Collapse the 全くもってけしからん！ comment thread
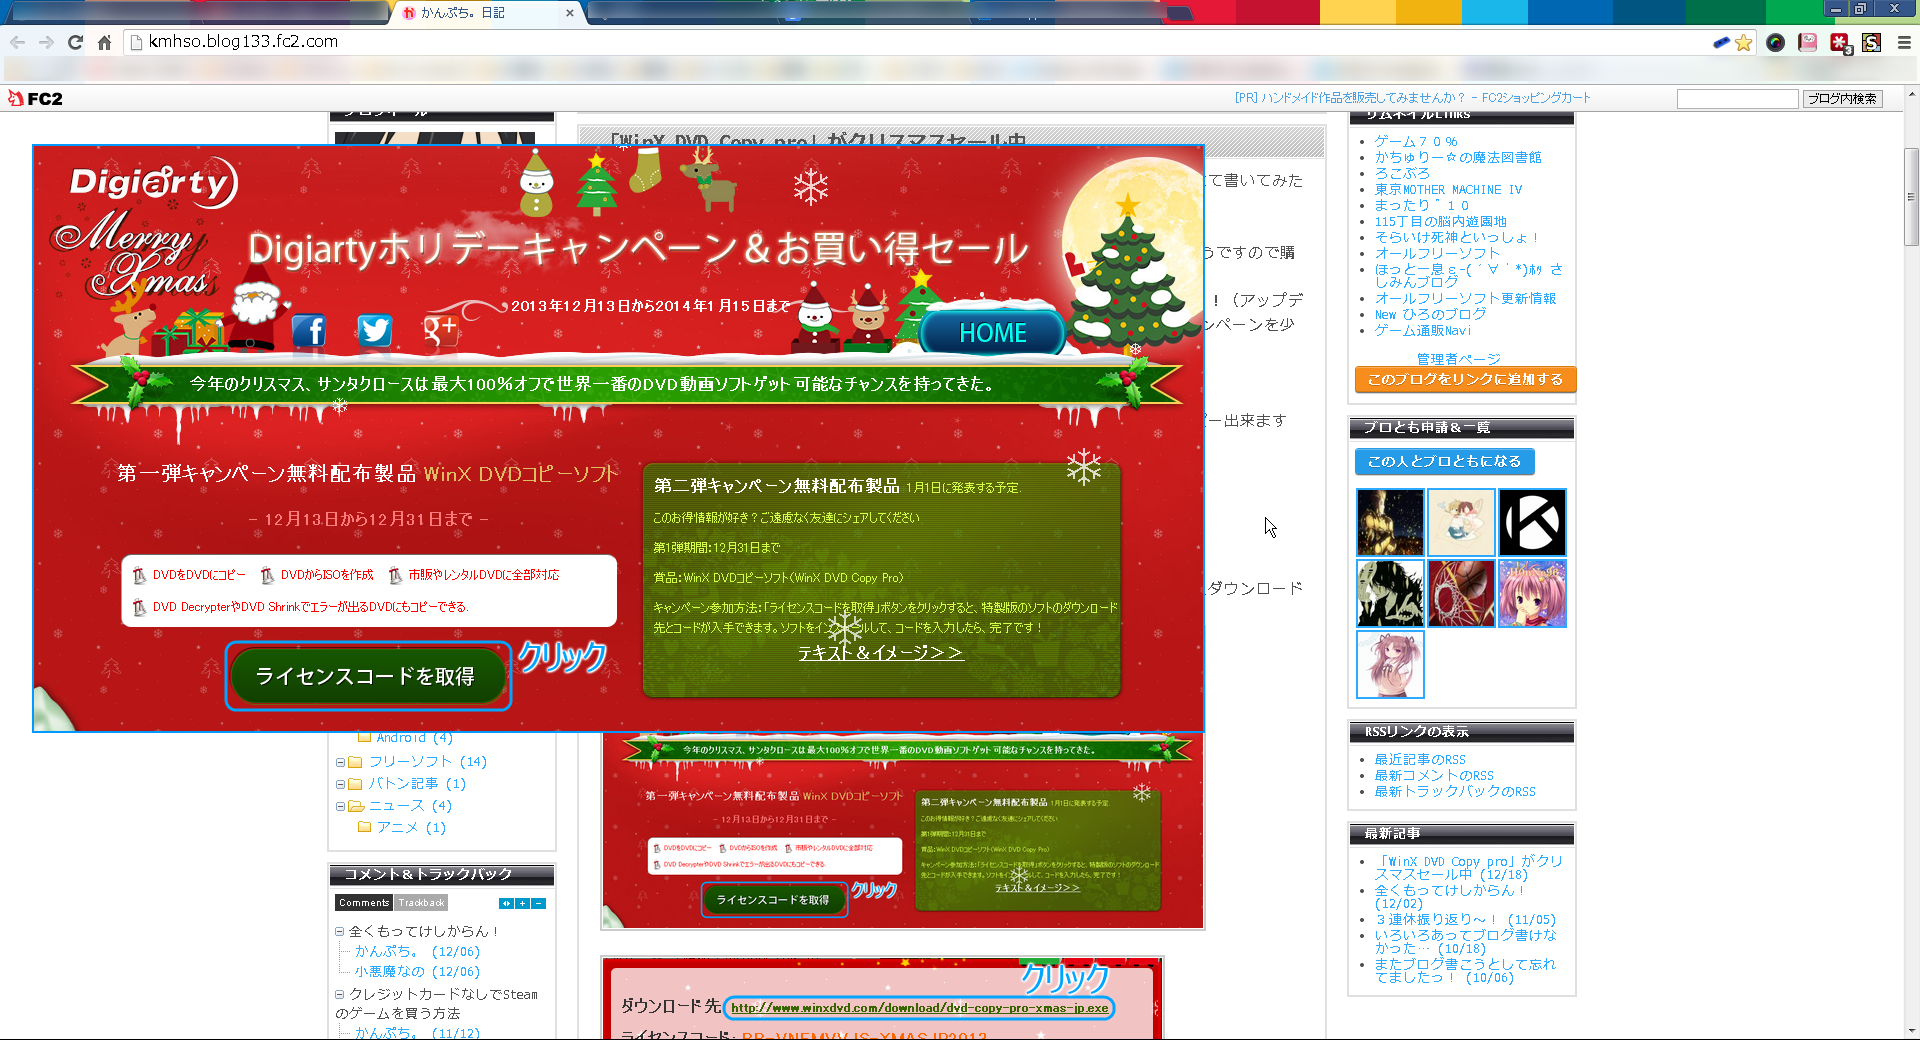This screenshot has width=1920, height=1040. 340,931
